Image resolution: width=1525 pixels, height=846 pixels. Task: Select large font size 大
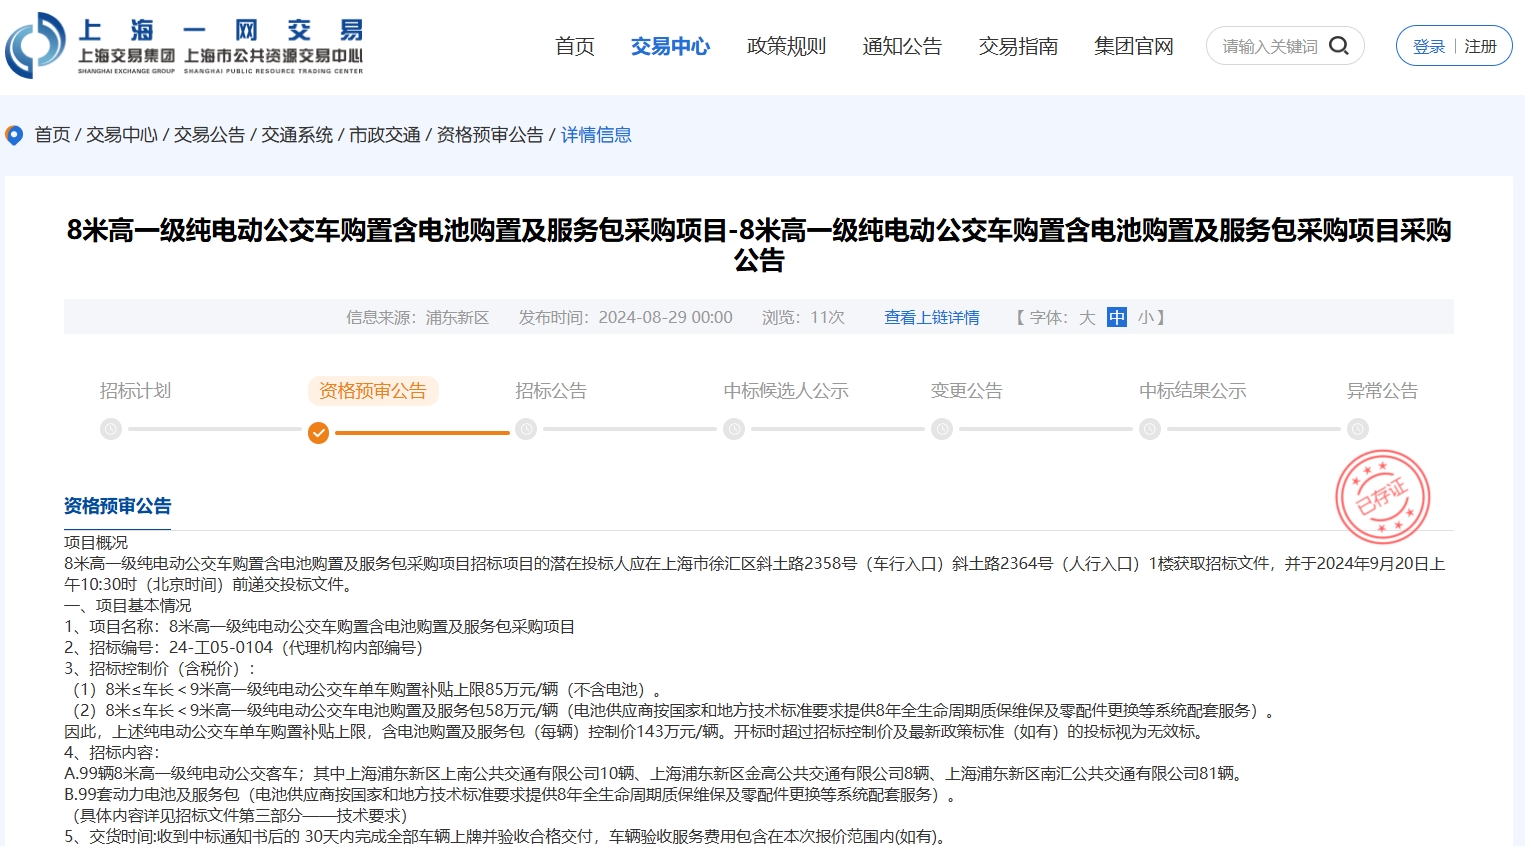click(x=1087, y=317)
